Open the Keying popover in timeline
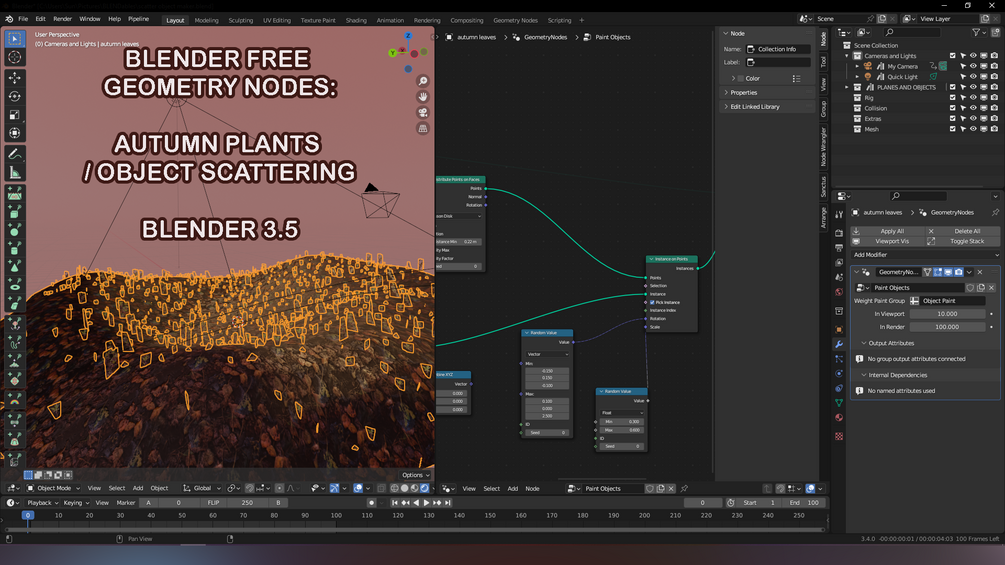 click(76, 504)
